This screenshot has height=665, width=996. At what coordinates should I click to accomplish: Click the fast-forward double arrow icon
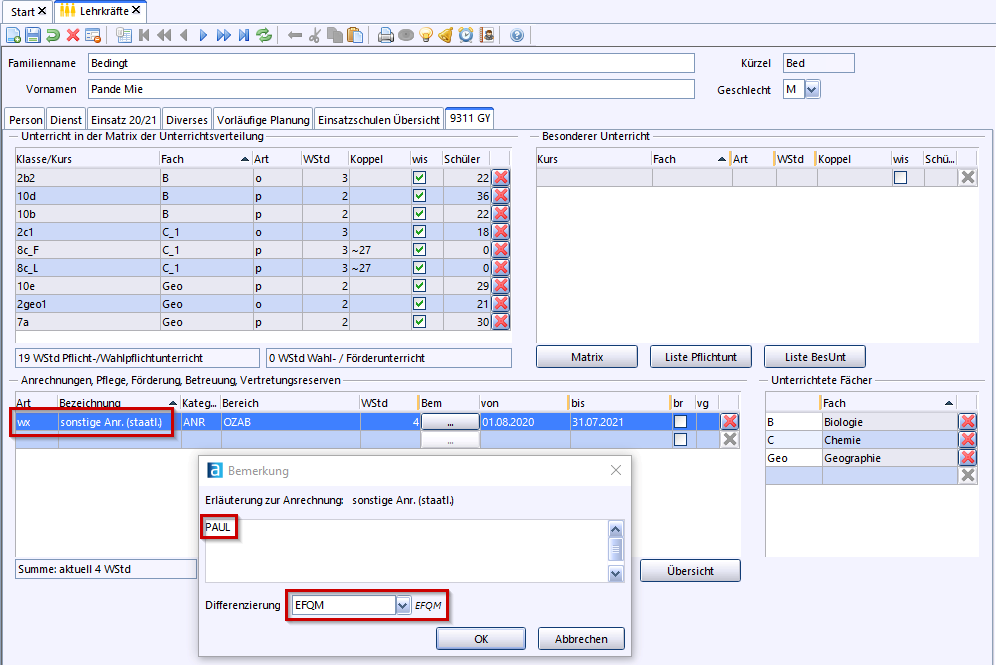tap(224, 36)
